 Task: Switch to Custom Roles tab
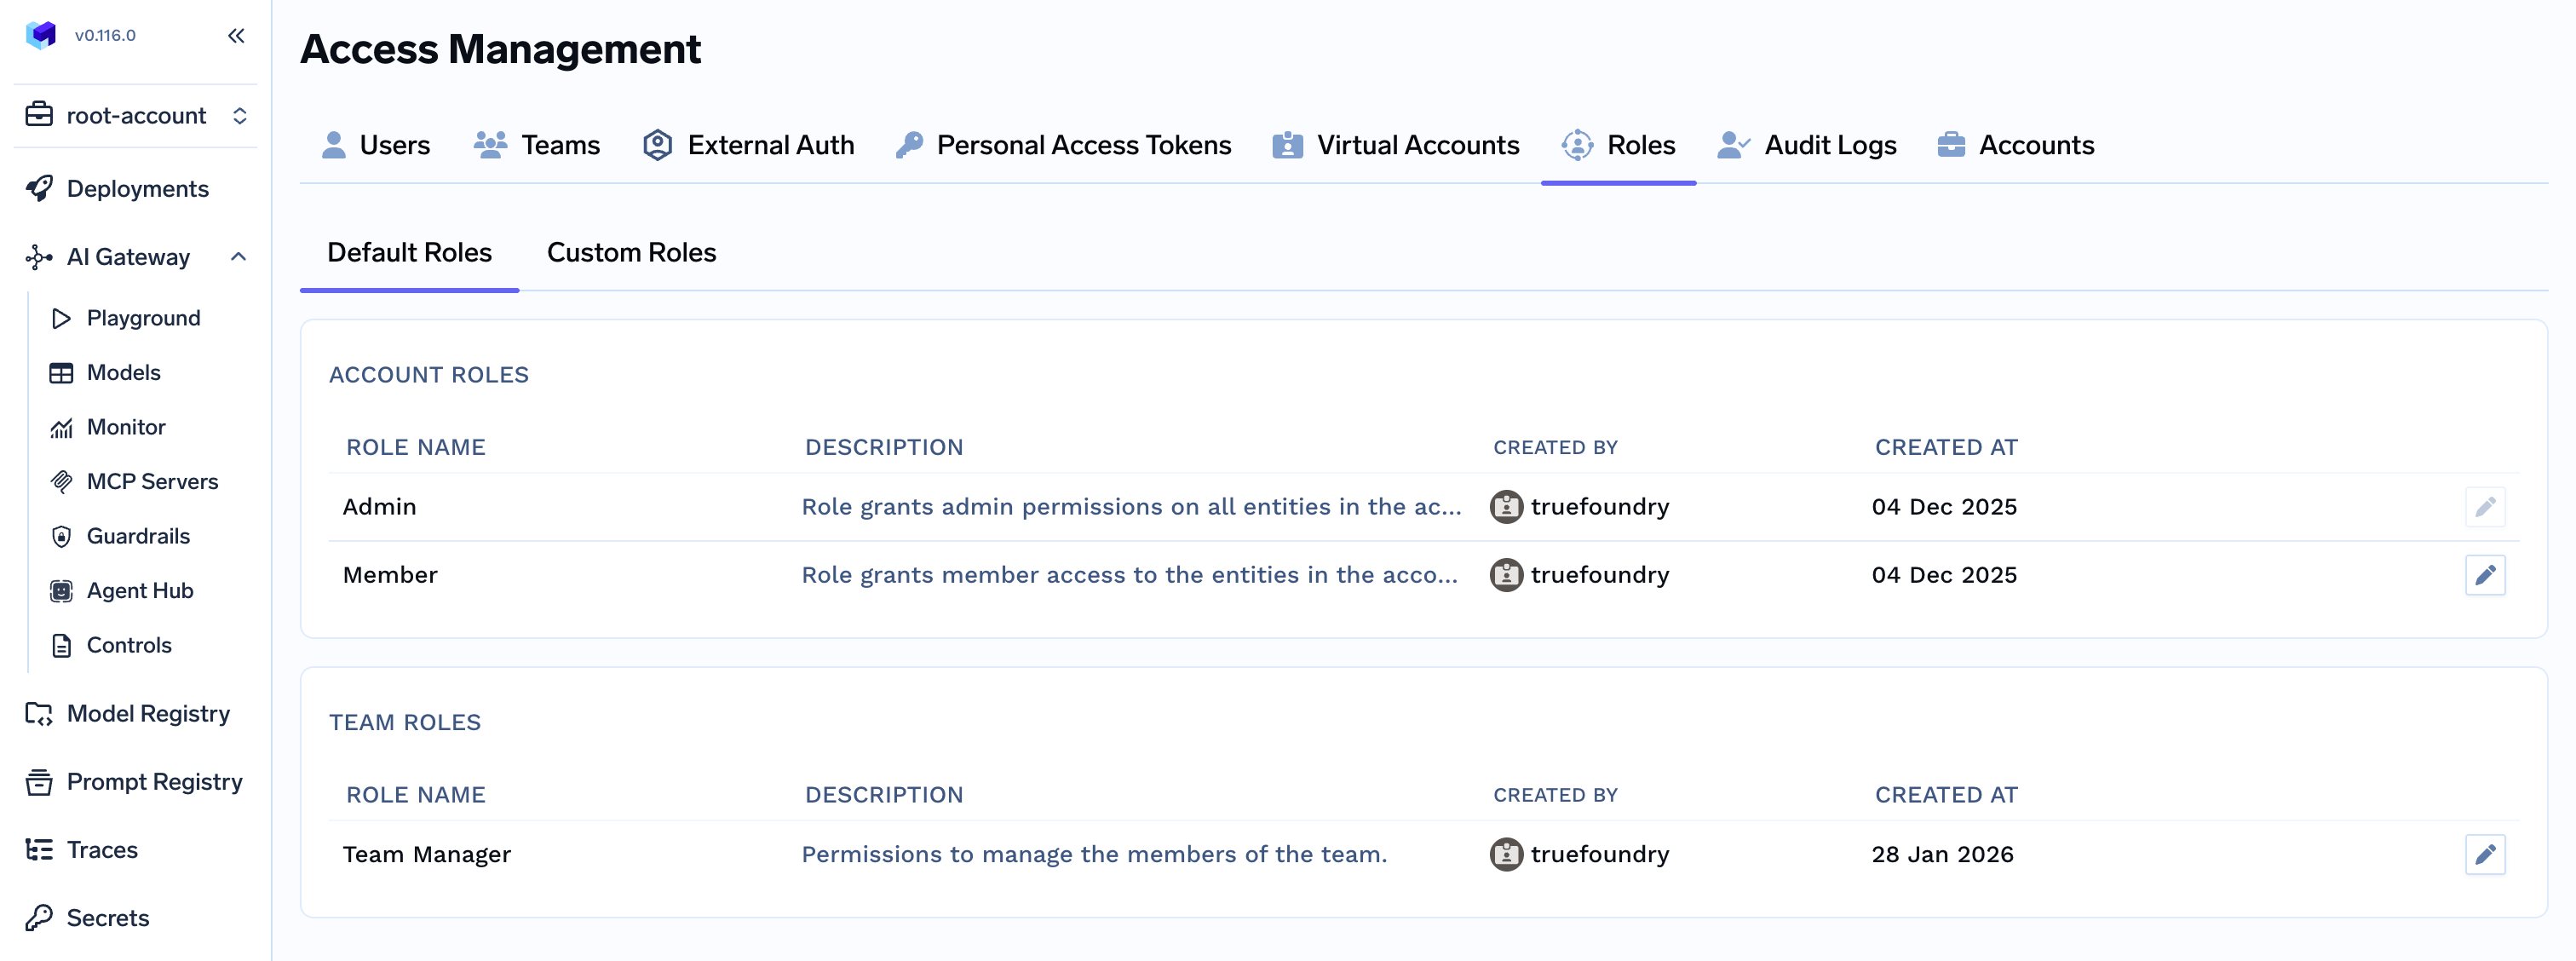click(631, 252)
